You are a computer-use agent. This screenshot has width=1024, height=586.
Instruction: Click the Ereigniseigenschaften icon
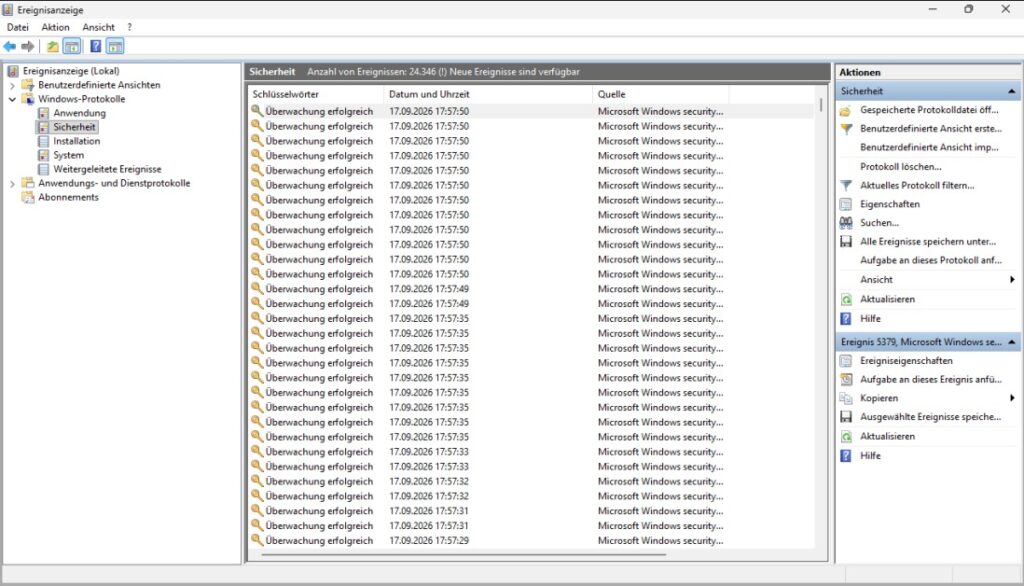[846, 361]
